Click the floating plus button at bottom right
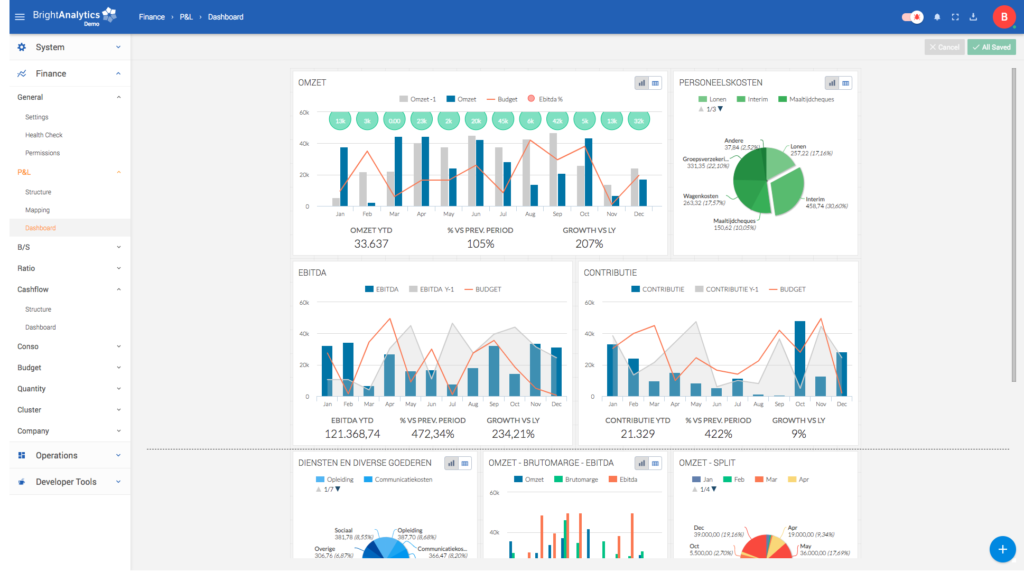The image size is (1024, 582). point(1002,549)
